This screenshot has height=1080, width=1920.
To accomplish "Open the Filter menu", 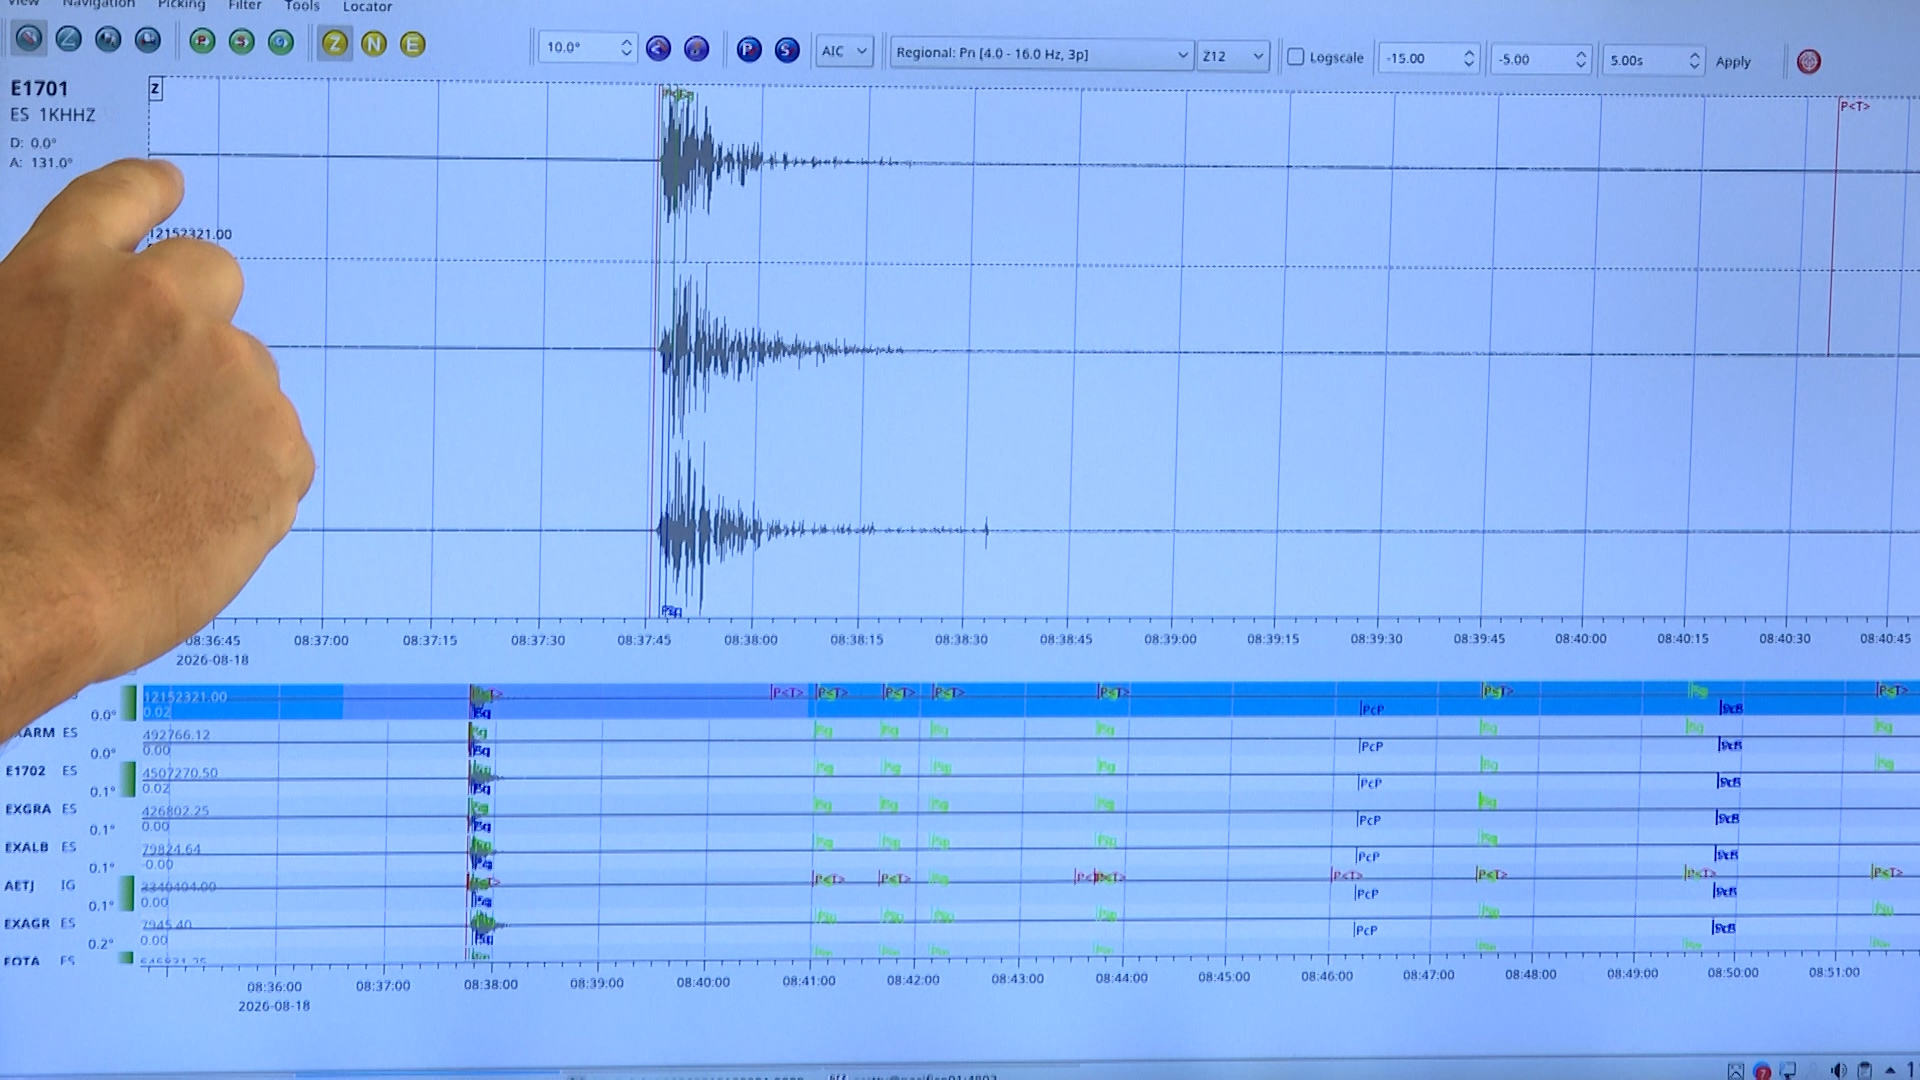I will pos(245,5).
